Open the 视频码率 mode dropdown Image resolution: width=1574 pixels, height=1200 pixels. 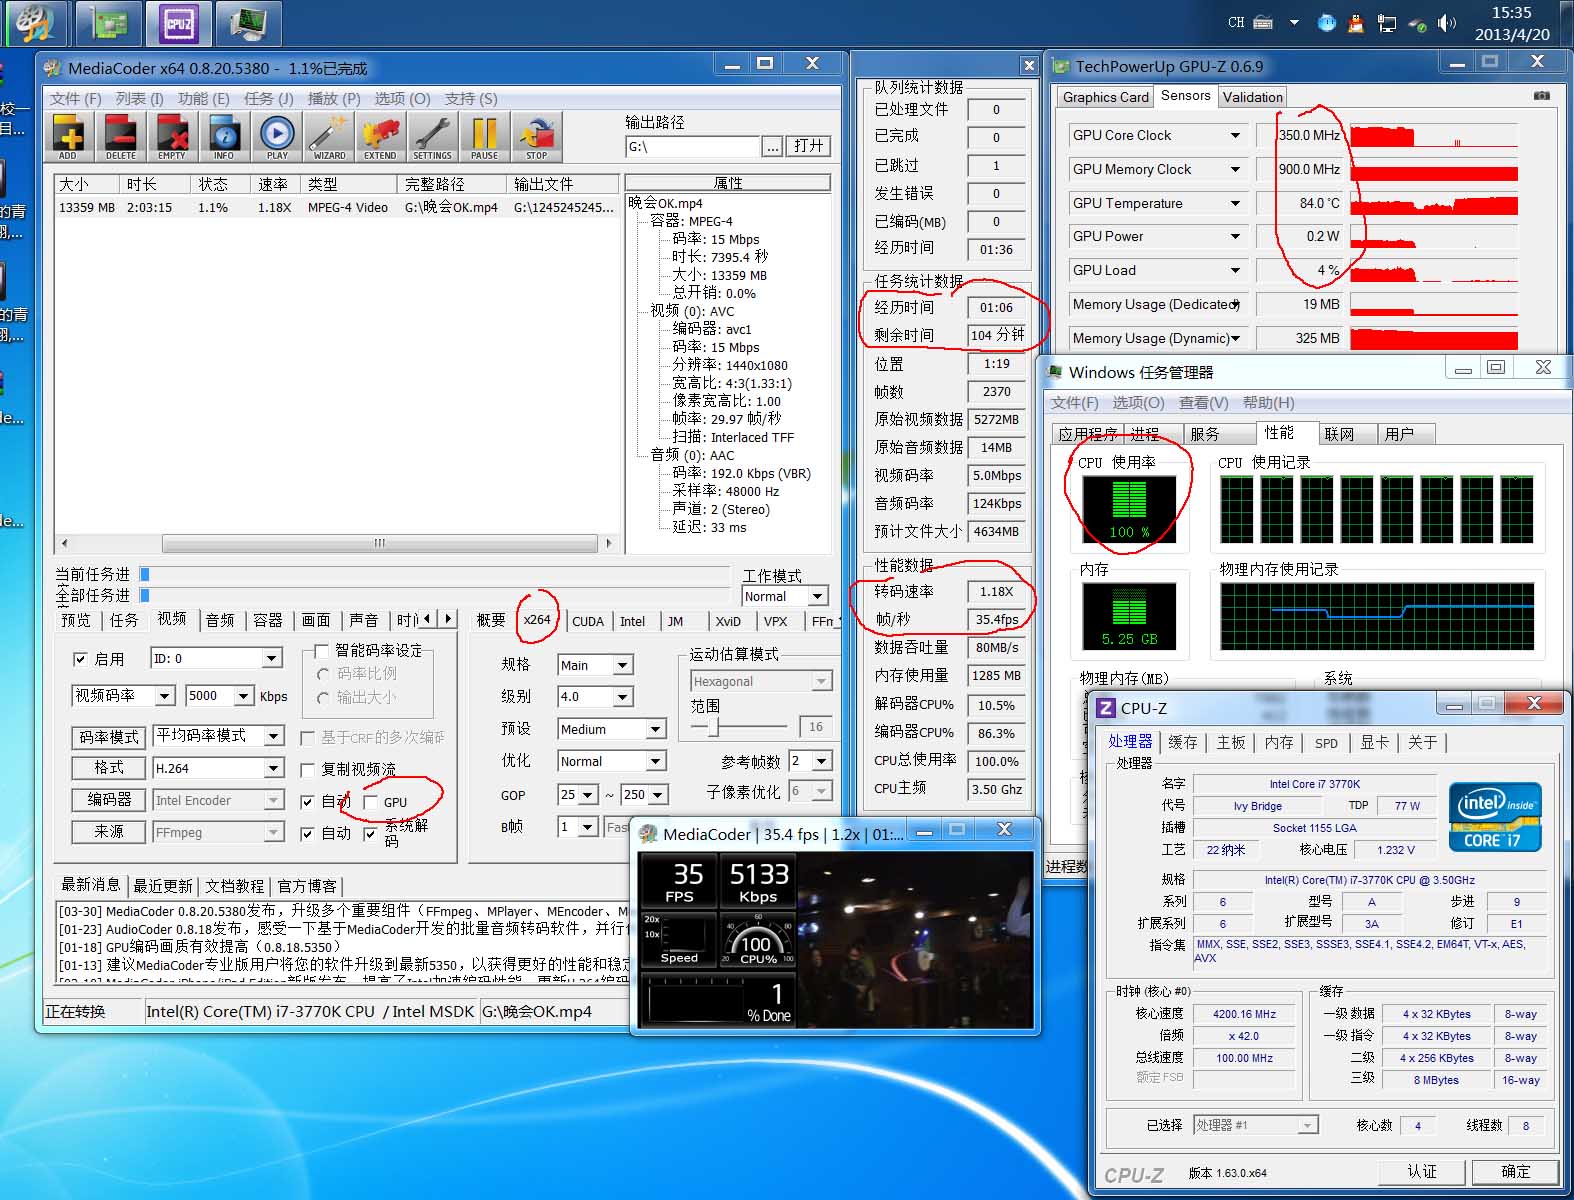[166, 696]
